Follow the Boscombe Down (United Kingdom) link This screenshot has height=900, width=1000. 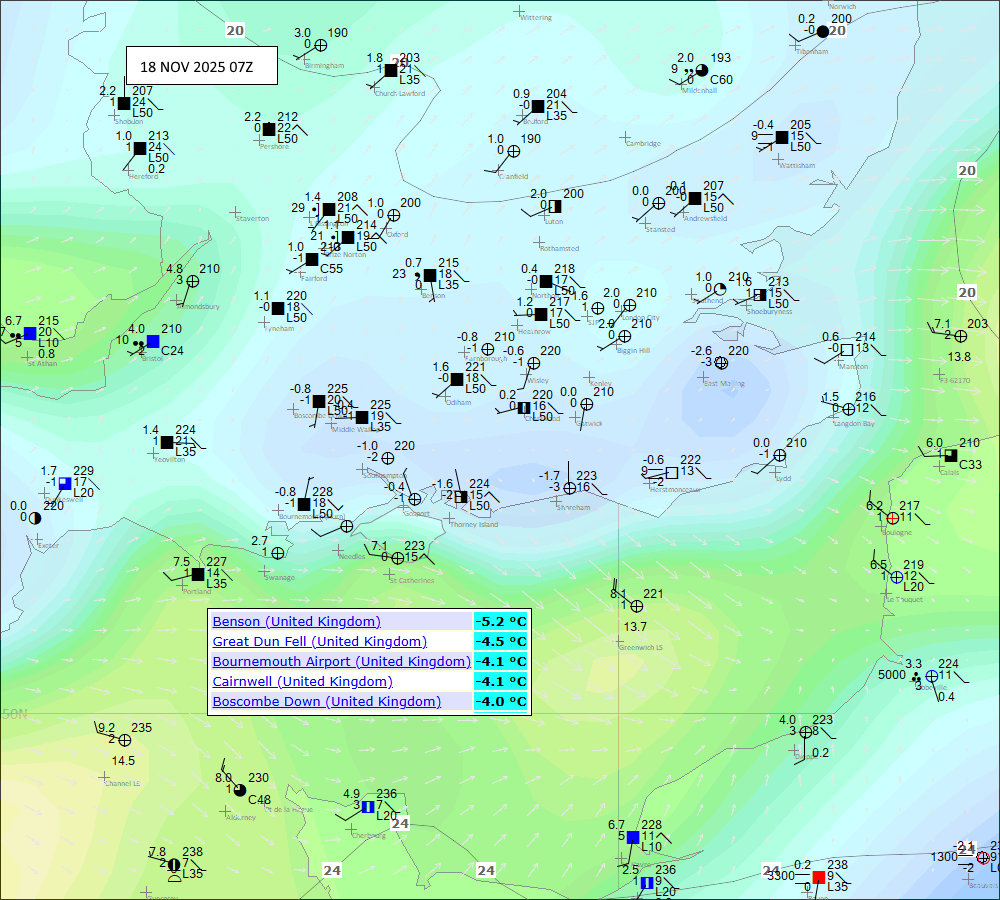[326, 701]
